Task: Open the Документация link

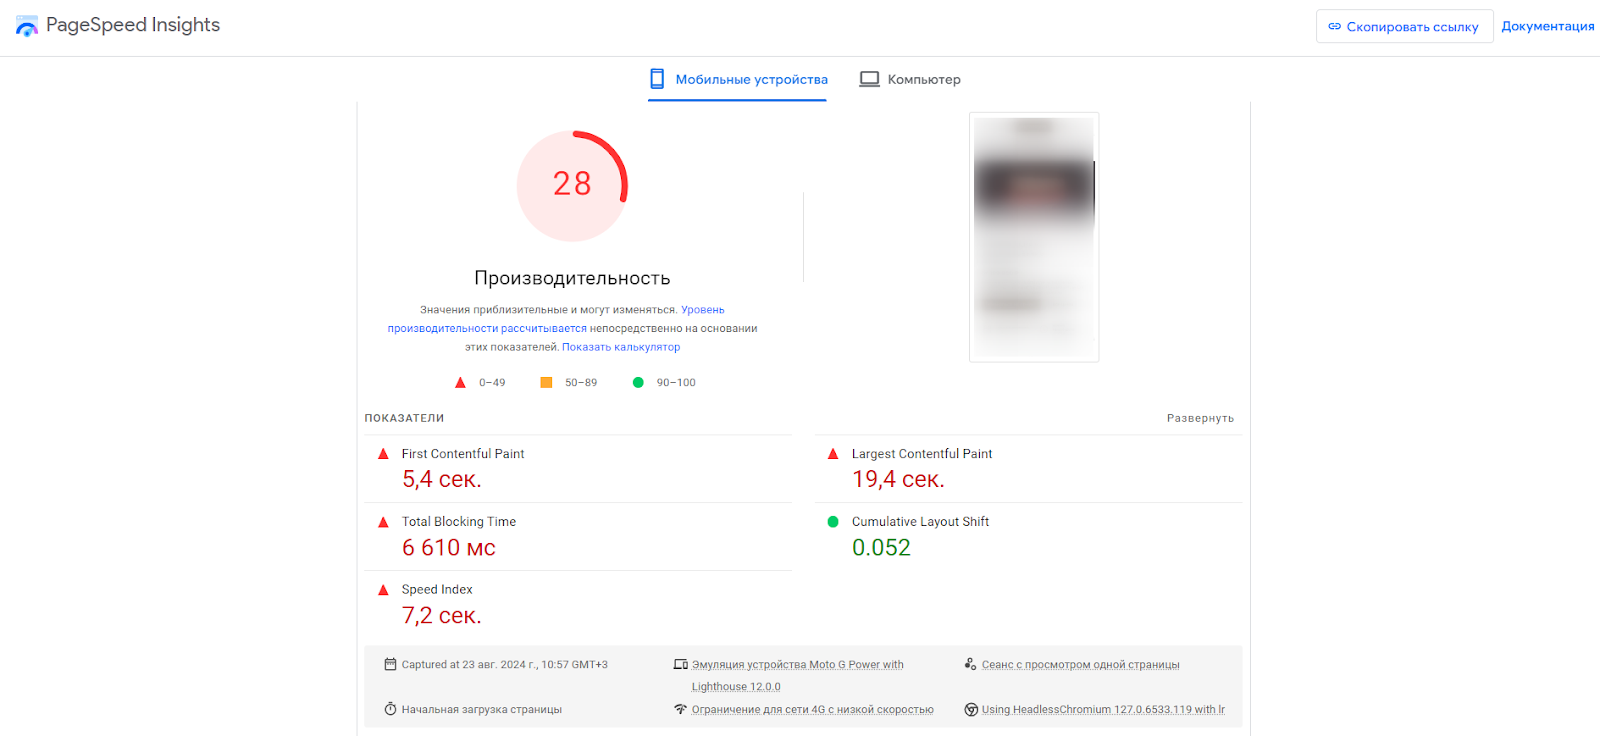Action: 1547,26
